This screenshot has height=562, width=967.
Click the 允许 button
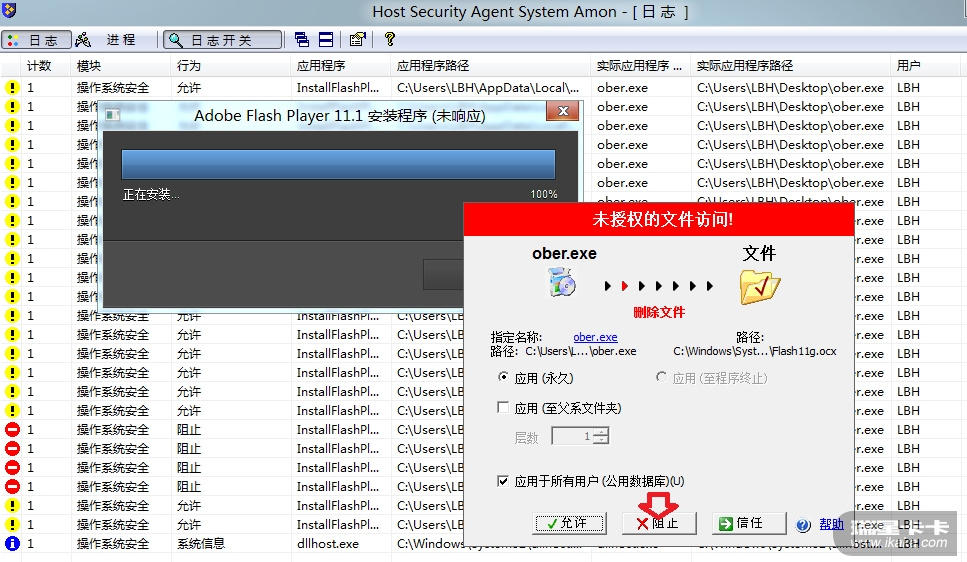[569, 523]
